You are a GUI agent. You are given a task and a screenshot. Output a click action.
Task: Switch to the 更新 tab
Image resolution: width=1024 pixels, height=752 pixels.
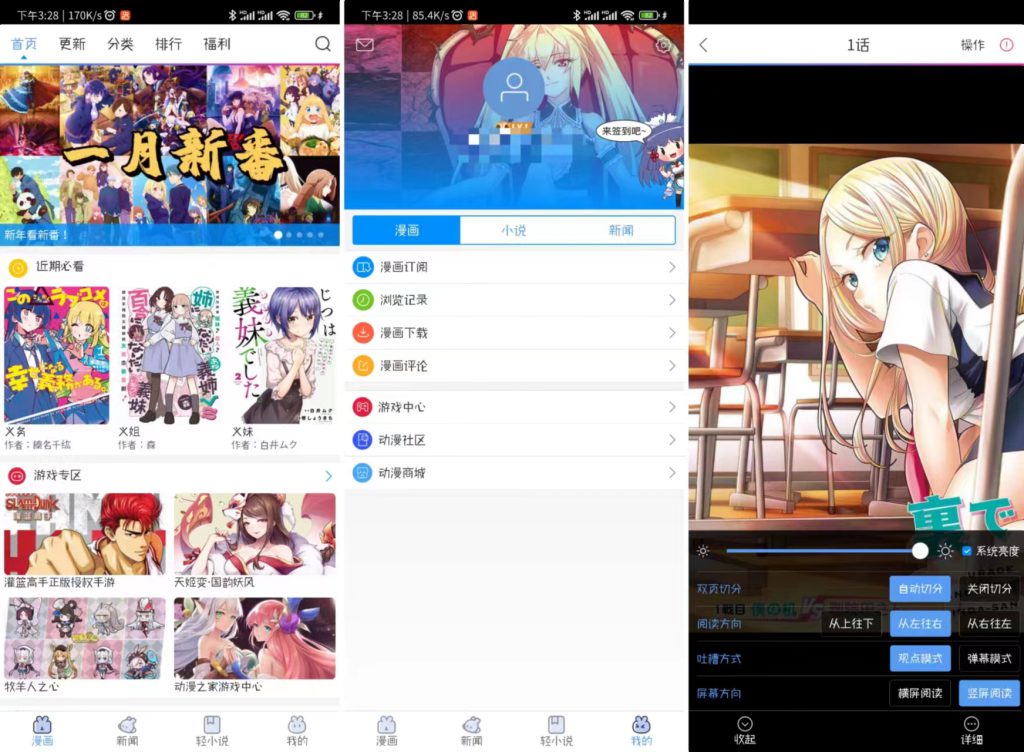point(72,44)
